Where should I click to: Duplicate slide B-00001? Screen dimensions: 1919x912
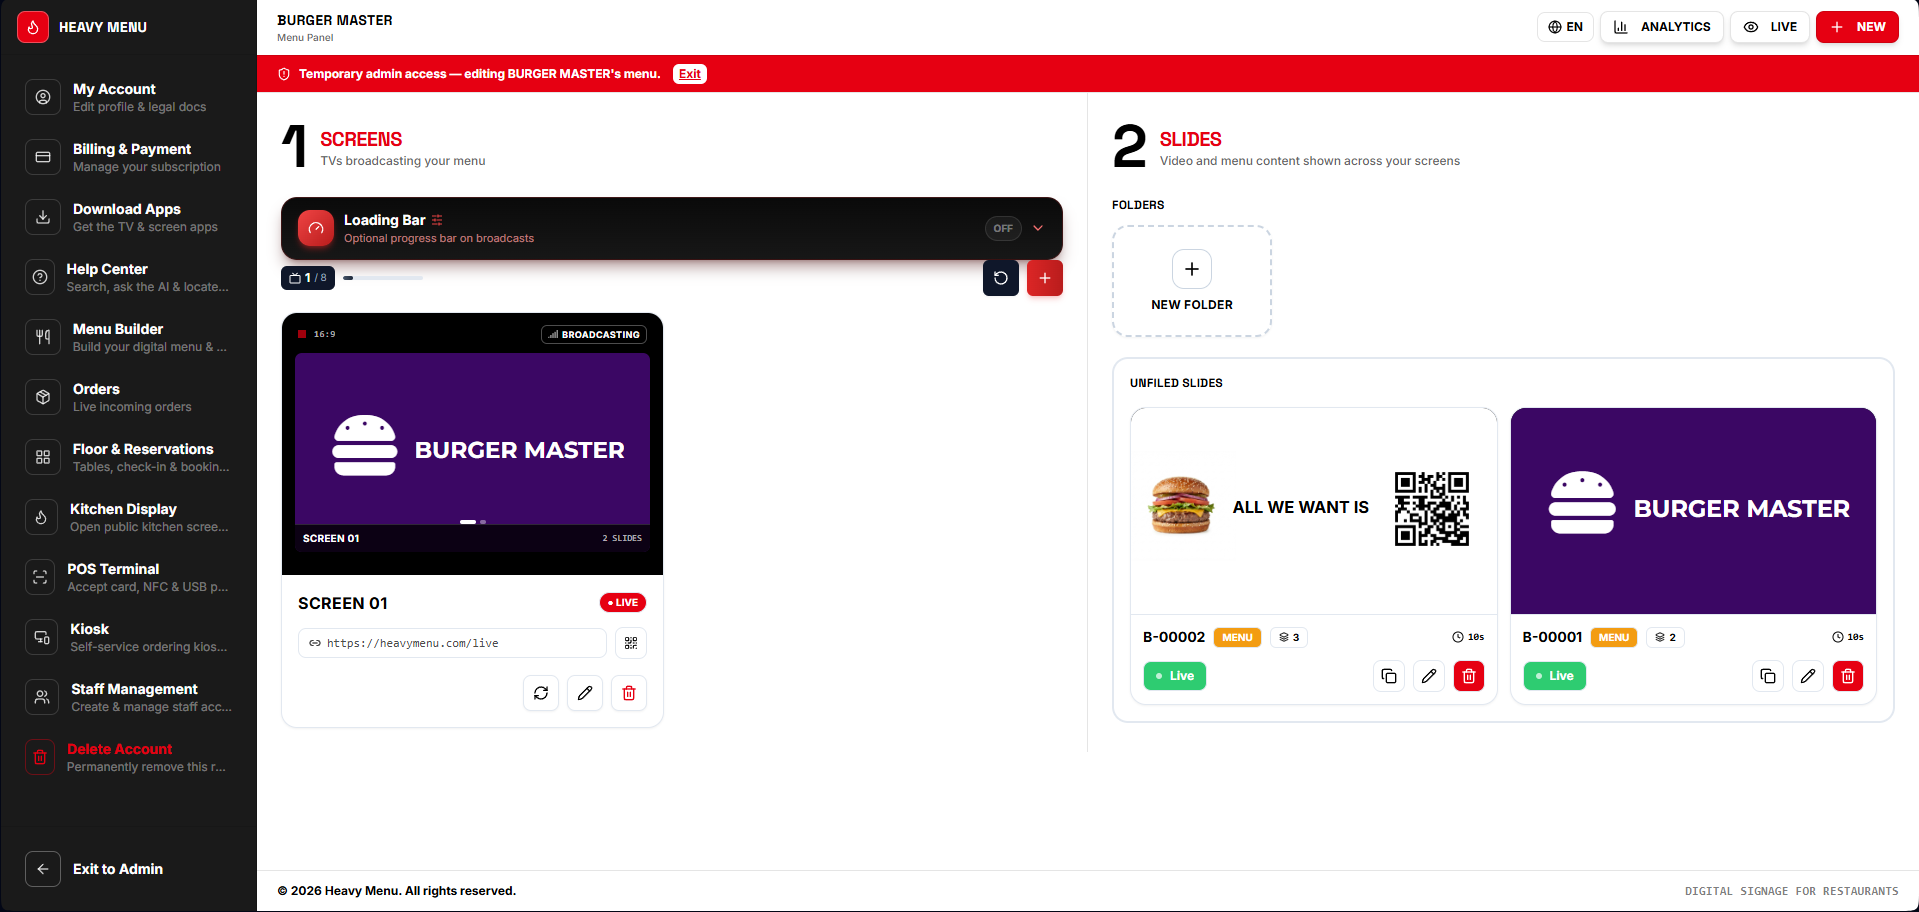(x=1768, y=676)
